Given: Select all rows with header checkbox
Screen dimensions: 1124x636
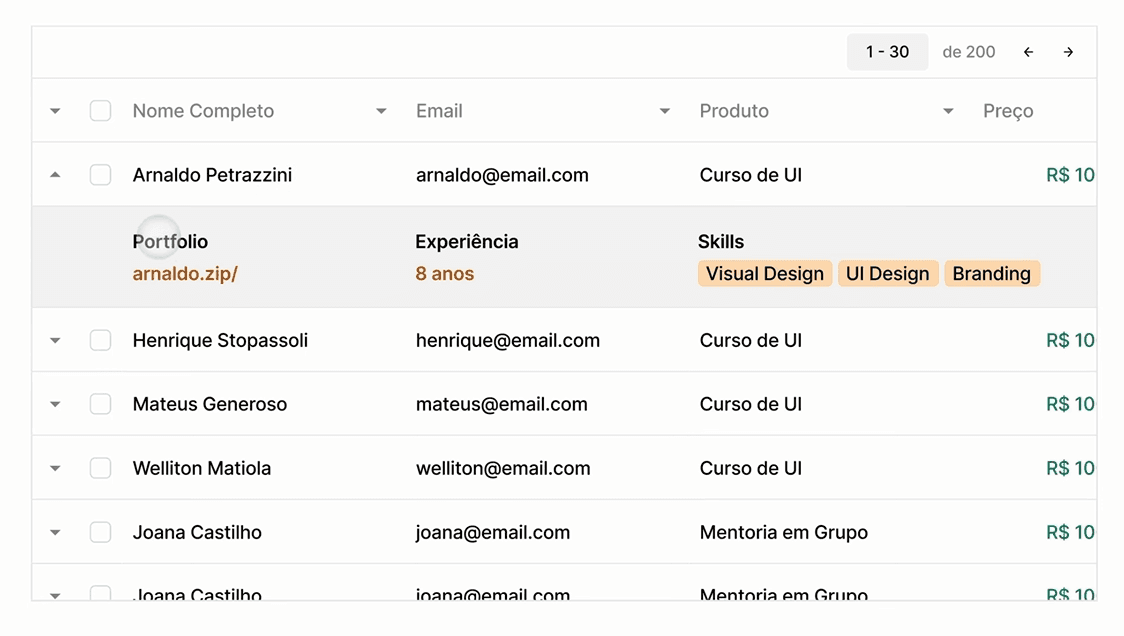Looking at the screenshot, I should pos(100,111).
